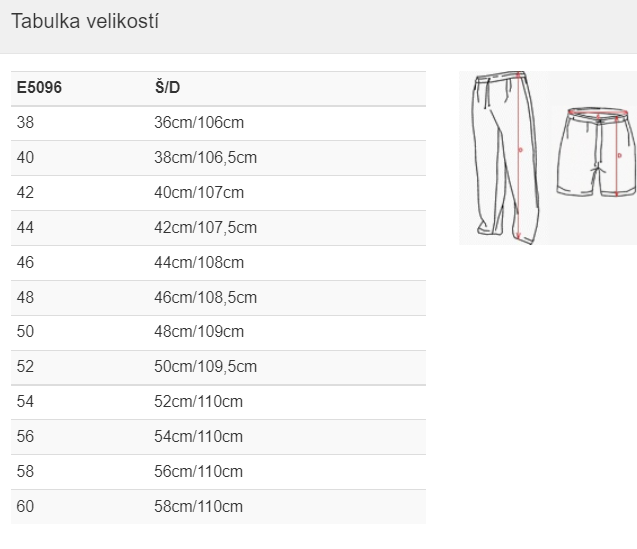Select the 46cm/108,5cm cell
This screenshot has height=549, width=637.
click(206, 297)
